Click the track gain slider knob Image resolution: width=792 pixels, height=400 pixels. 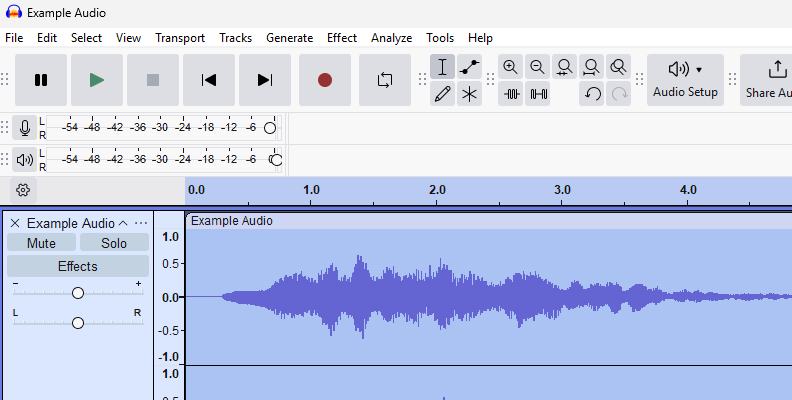(77, 293)
